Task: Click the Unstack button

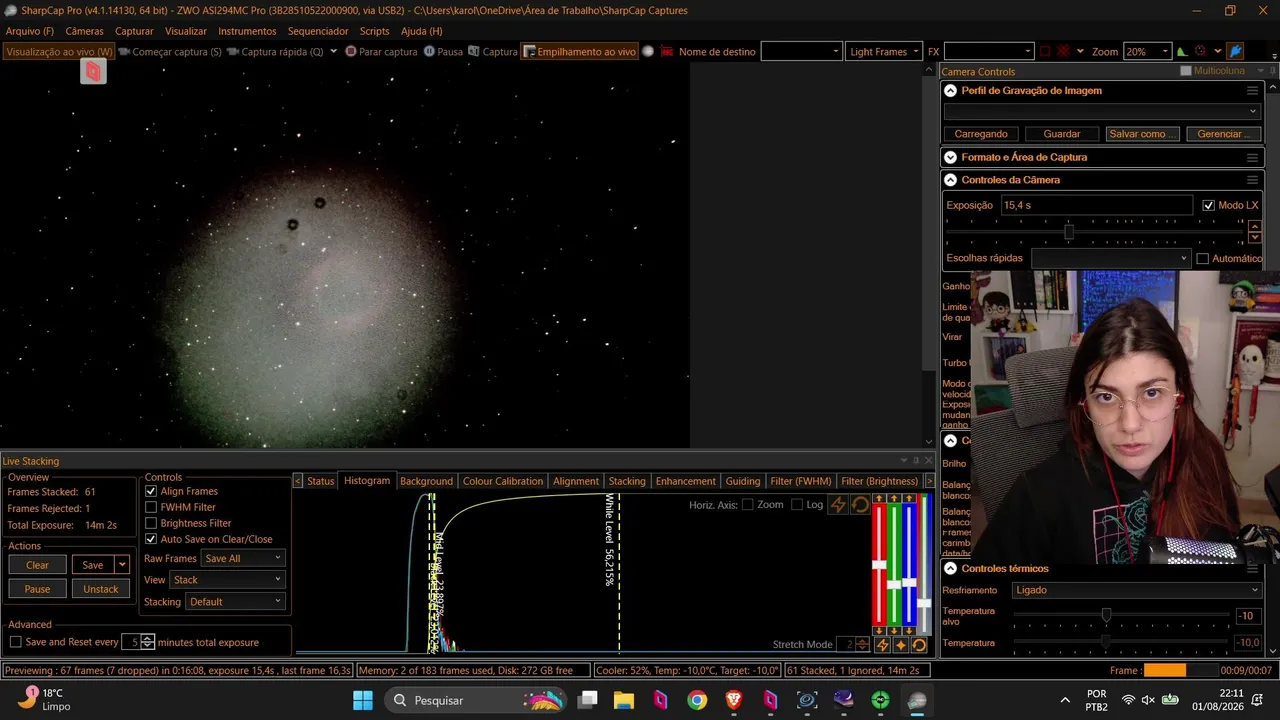Action: [x=101, y=589]
